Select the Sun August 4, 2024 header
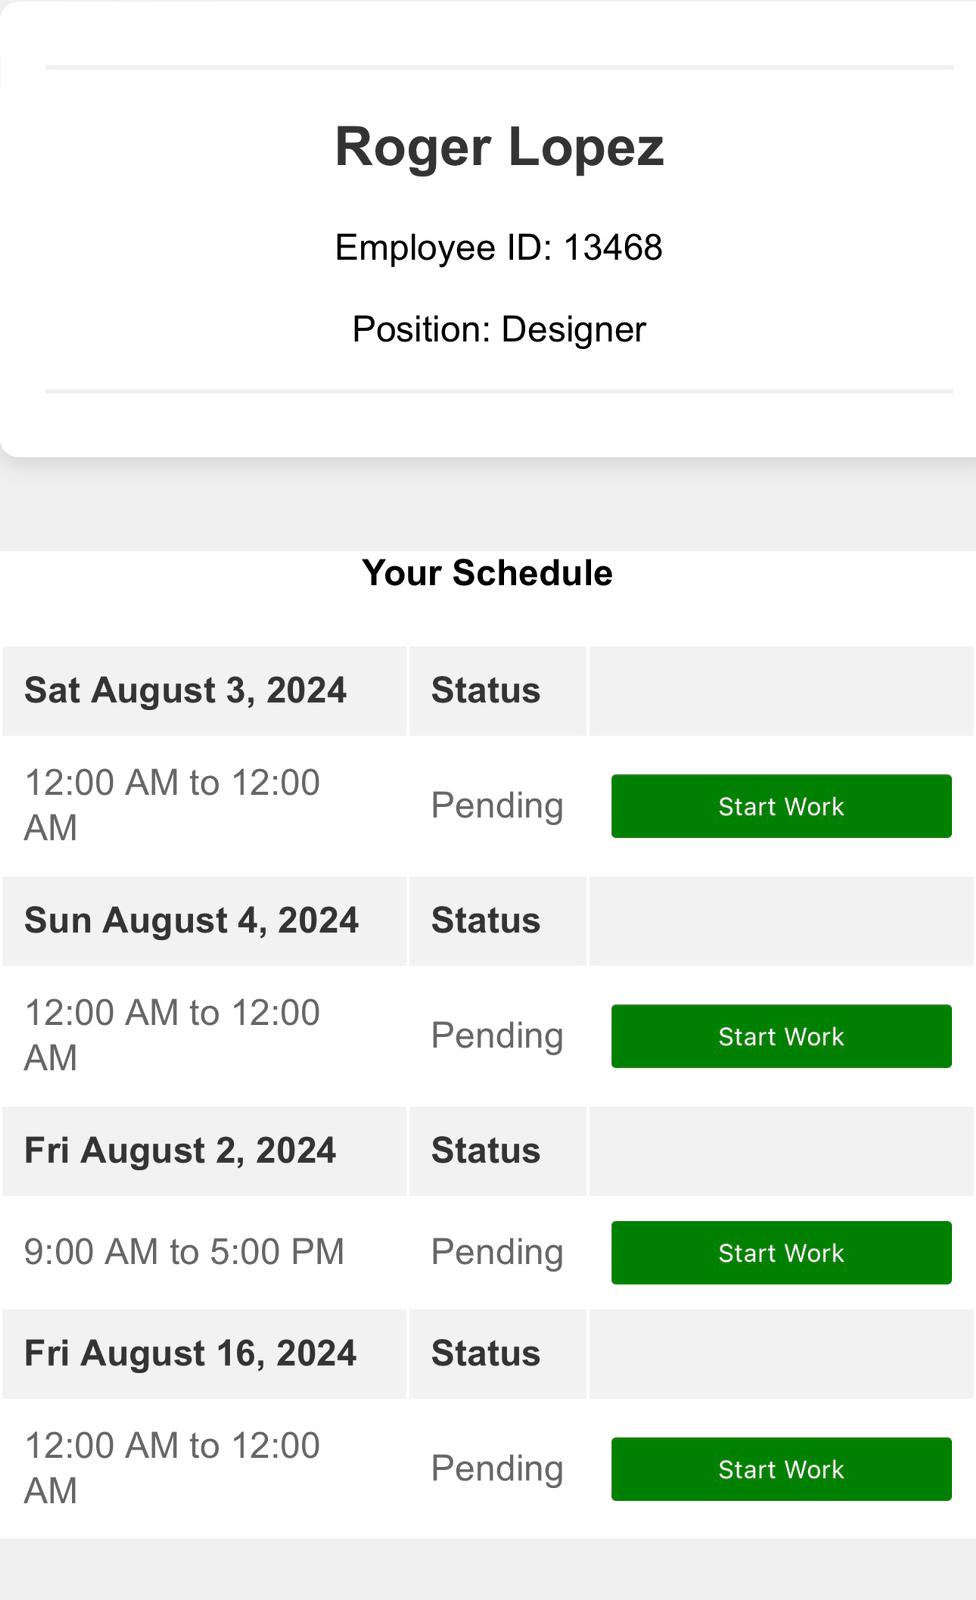Image resolution: width=976 pixels, height=1600 pixels. (x=191, y=921)
